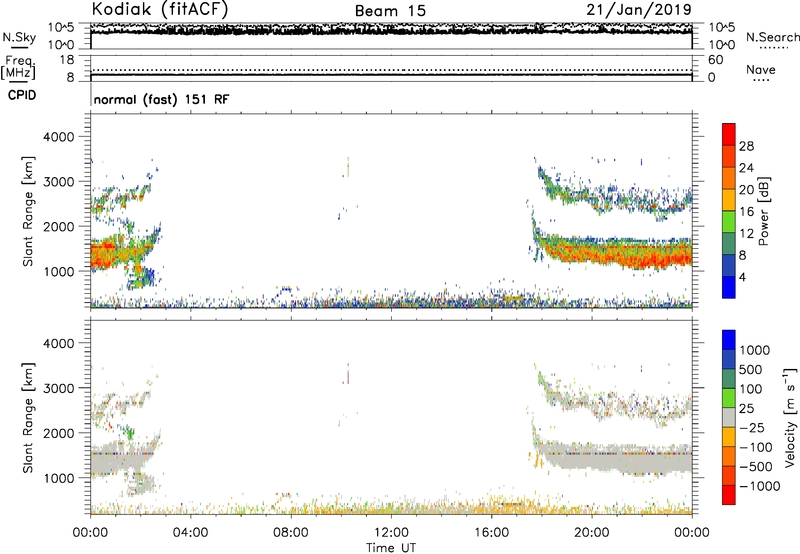This screenshot has width=800, height=554.
Task: Click the 00:00 label starting the time axis
Action: [x=90, y=533]
